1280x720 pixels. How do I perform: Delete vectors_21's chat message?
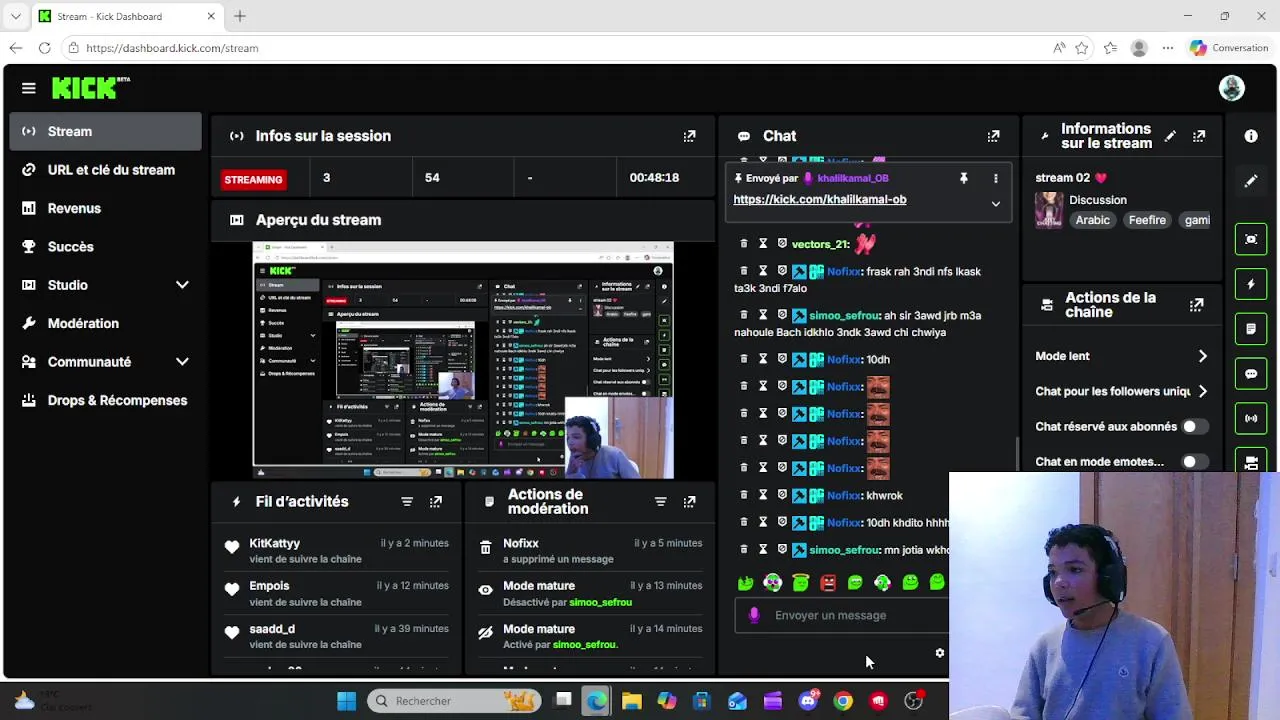point(743,244)
